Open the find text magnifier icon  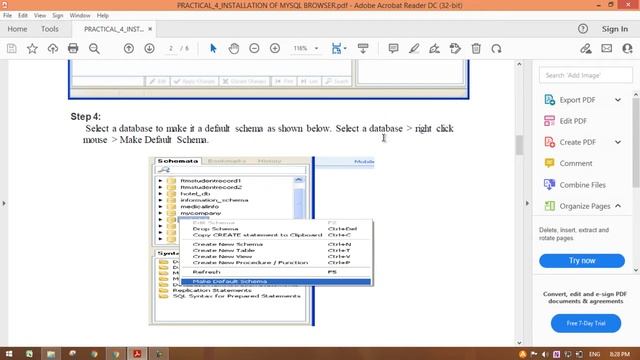point(94,49)
